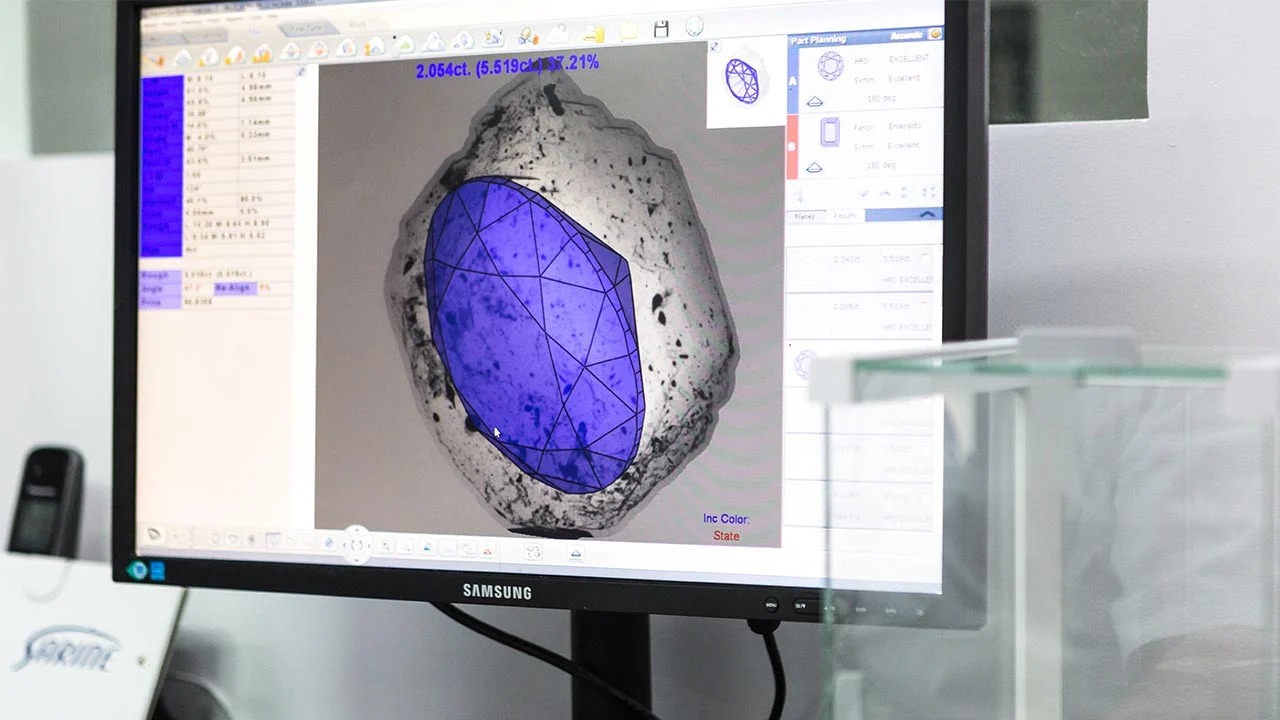The width and height of the screenshot is (1280, 720).
Task: Click the zoom-in magnifier in the bottom toolbar
Action: [385, 546]
